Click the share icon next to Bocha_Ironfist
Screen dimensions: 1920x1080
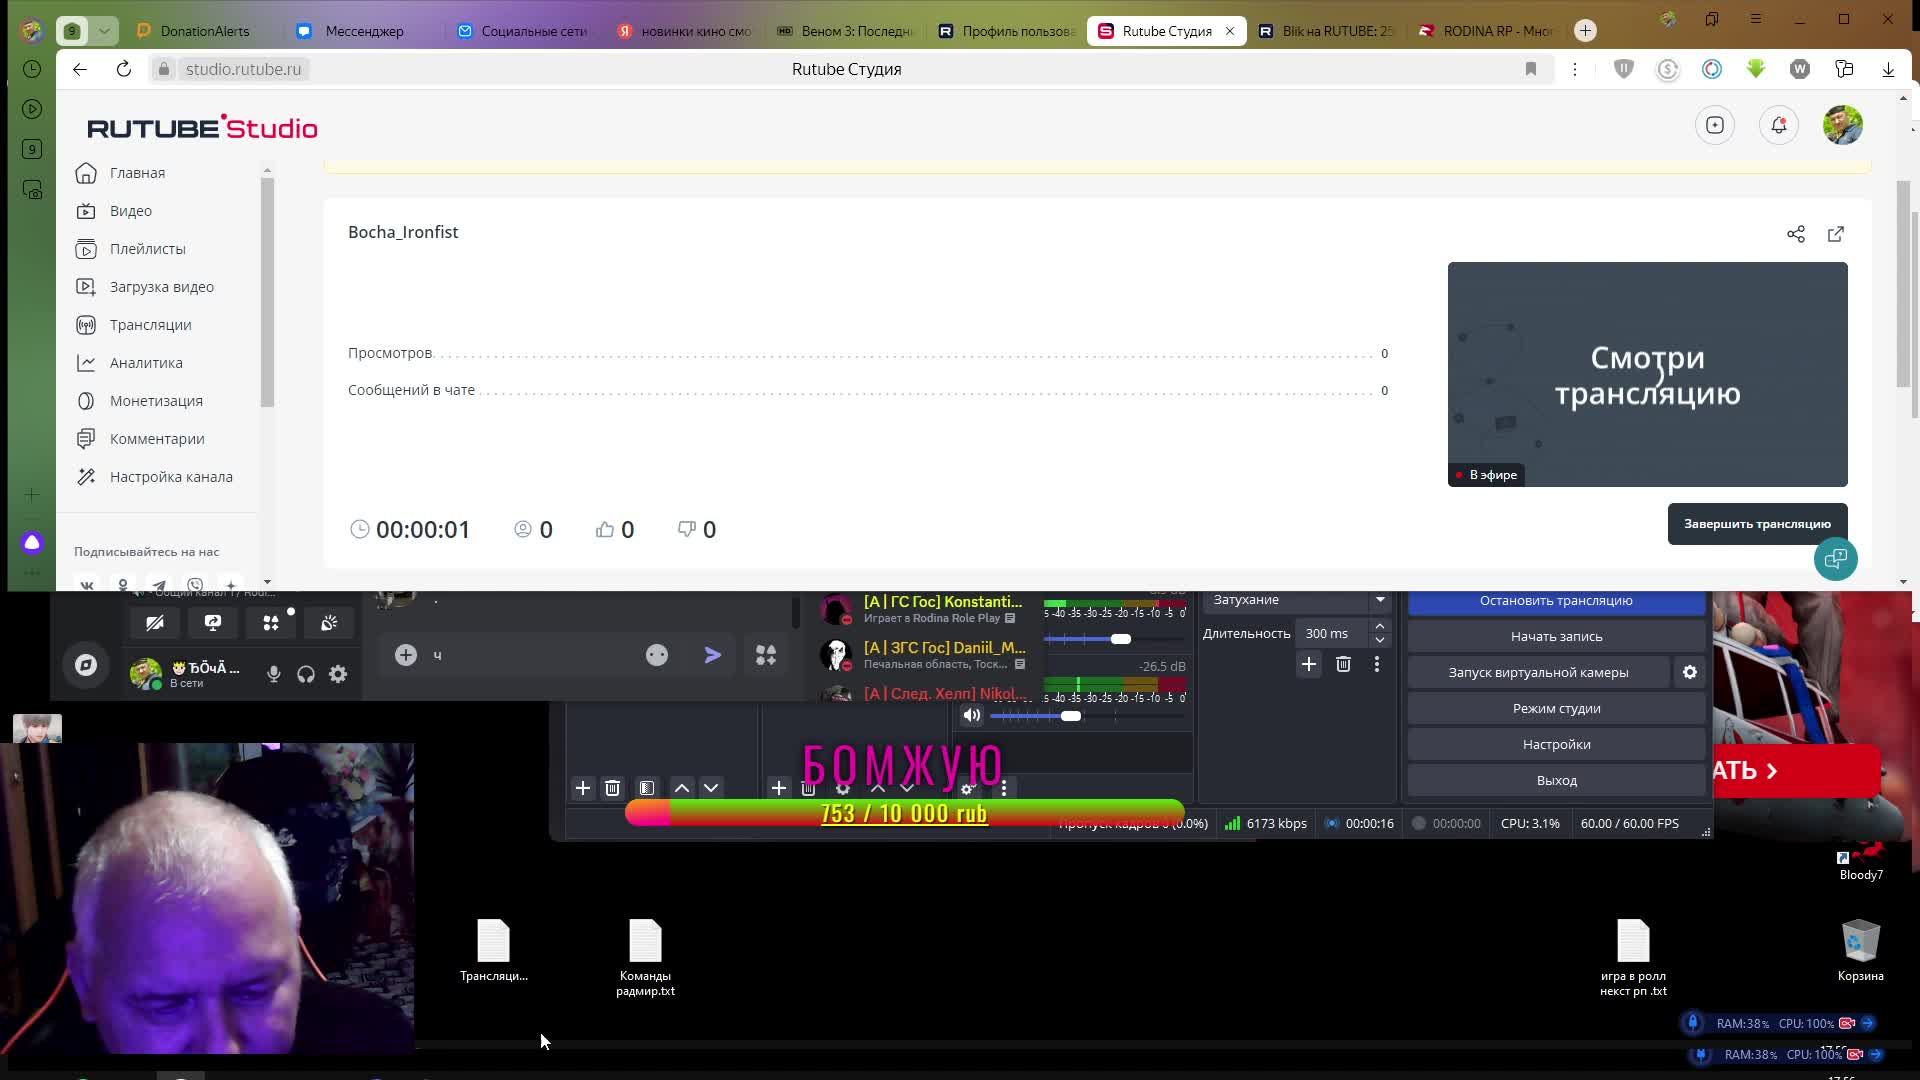click(x=1796, y=234)
